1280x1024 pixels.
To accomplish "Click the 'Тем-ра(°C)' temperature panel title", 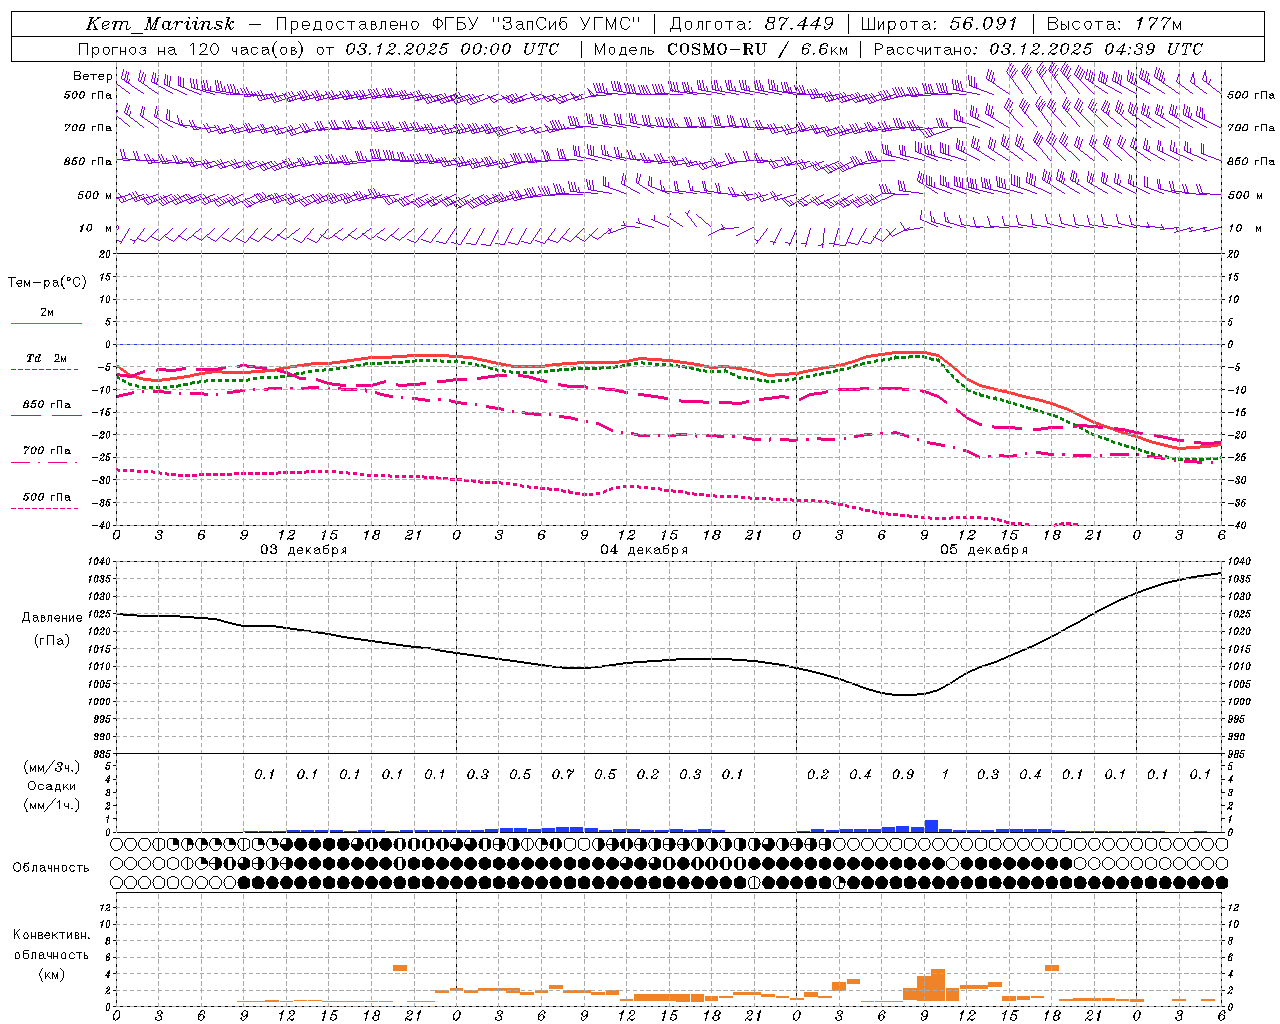I will point(47,283).
